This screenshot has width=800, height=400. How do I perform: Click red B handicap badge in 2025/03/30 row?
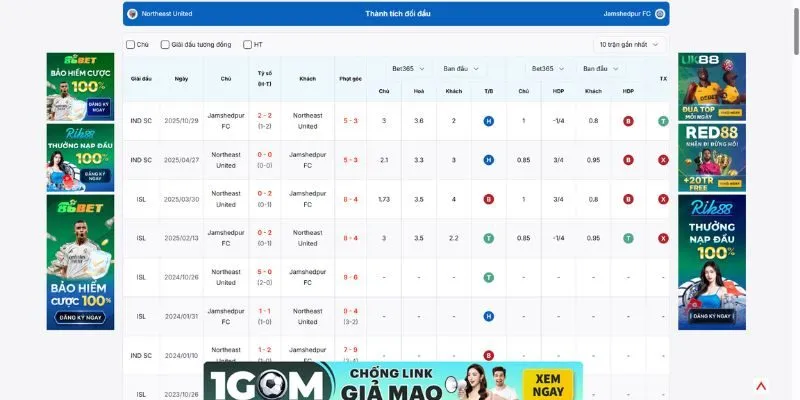[x=628, y=199]
